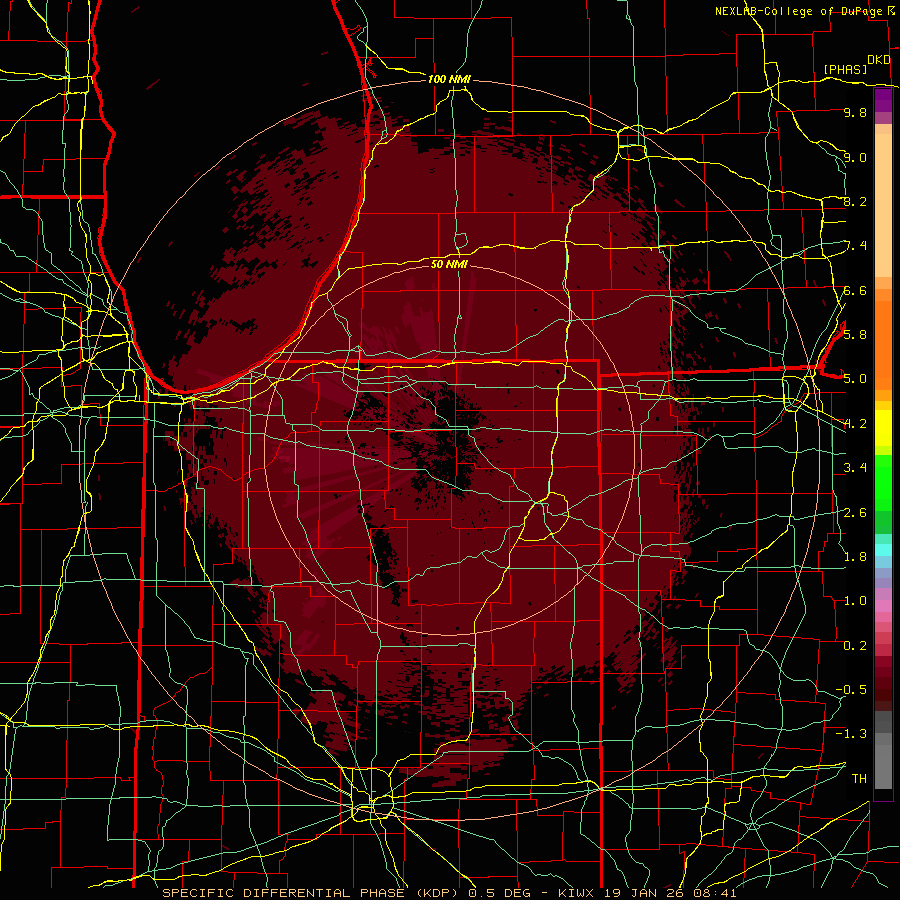
Task: Click the 8.2 value on color scale
Action: point(855,201)
